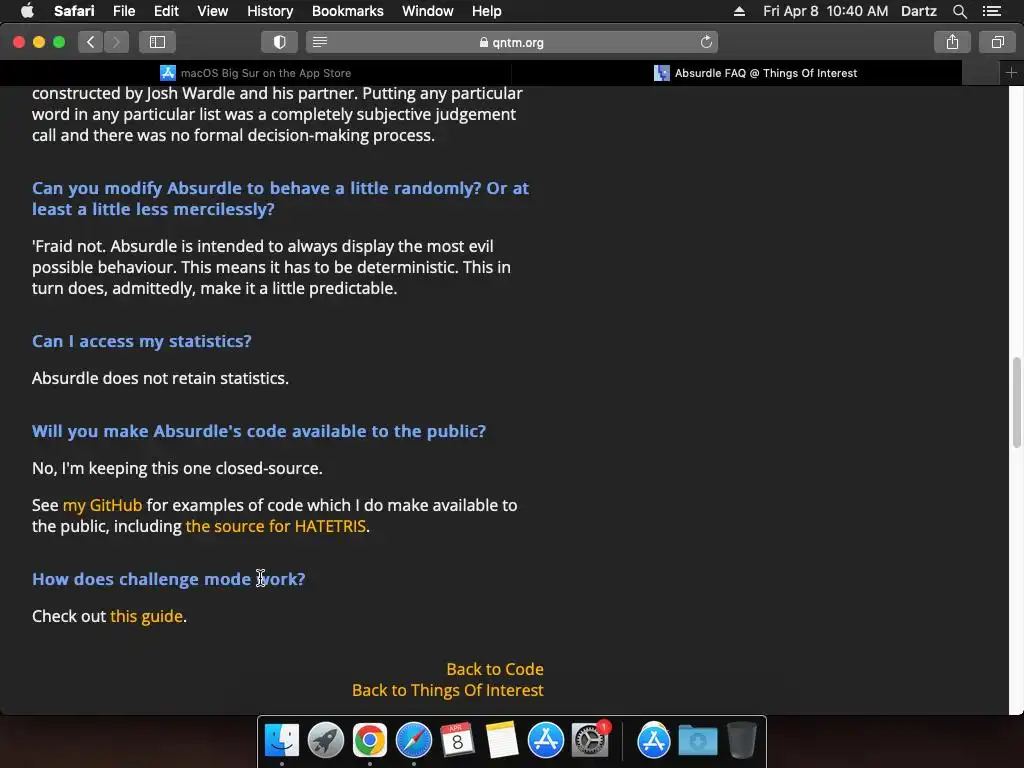Click the date and time in menu bar
The width and height of the screenshot is (1024, 768).
coord(825,11)
